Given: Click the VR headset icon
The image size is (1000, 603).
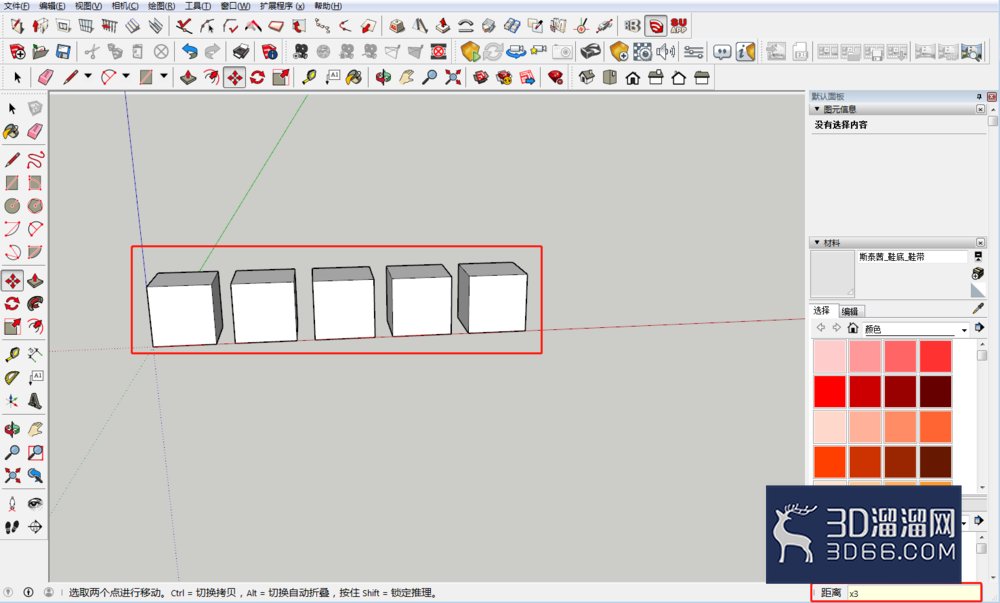Looking at the screenshot, I should (591, 52).
